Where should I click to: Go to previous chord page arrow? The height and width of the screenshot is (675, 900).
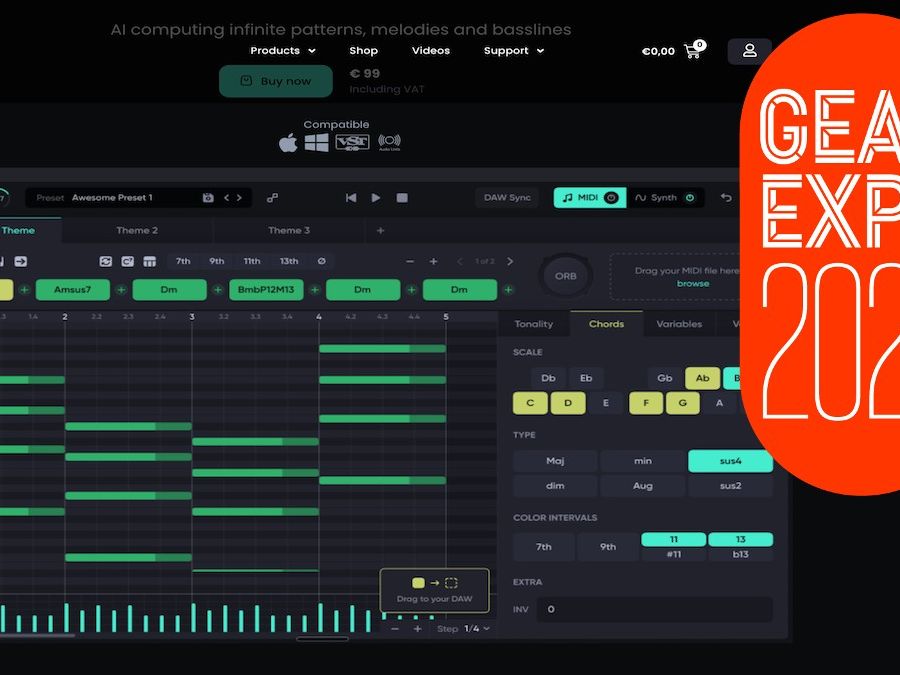coord(459,261)
